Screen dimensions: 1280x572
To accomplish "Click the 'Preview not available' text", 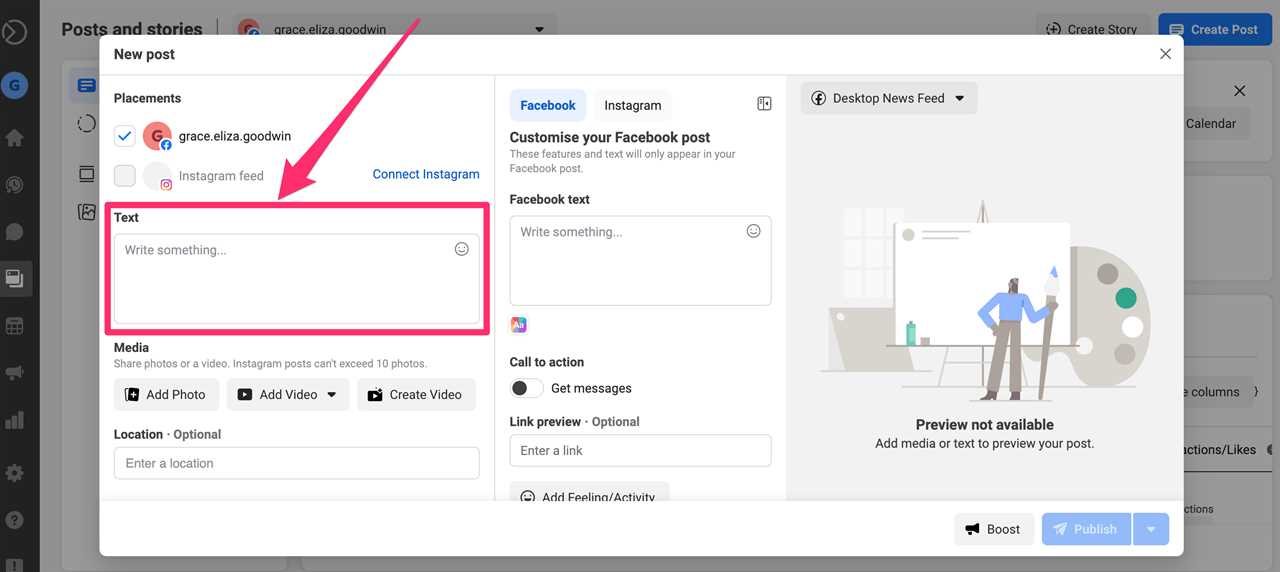I will coord(985,424).
